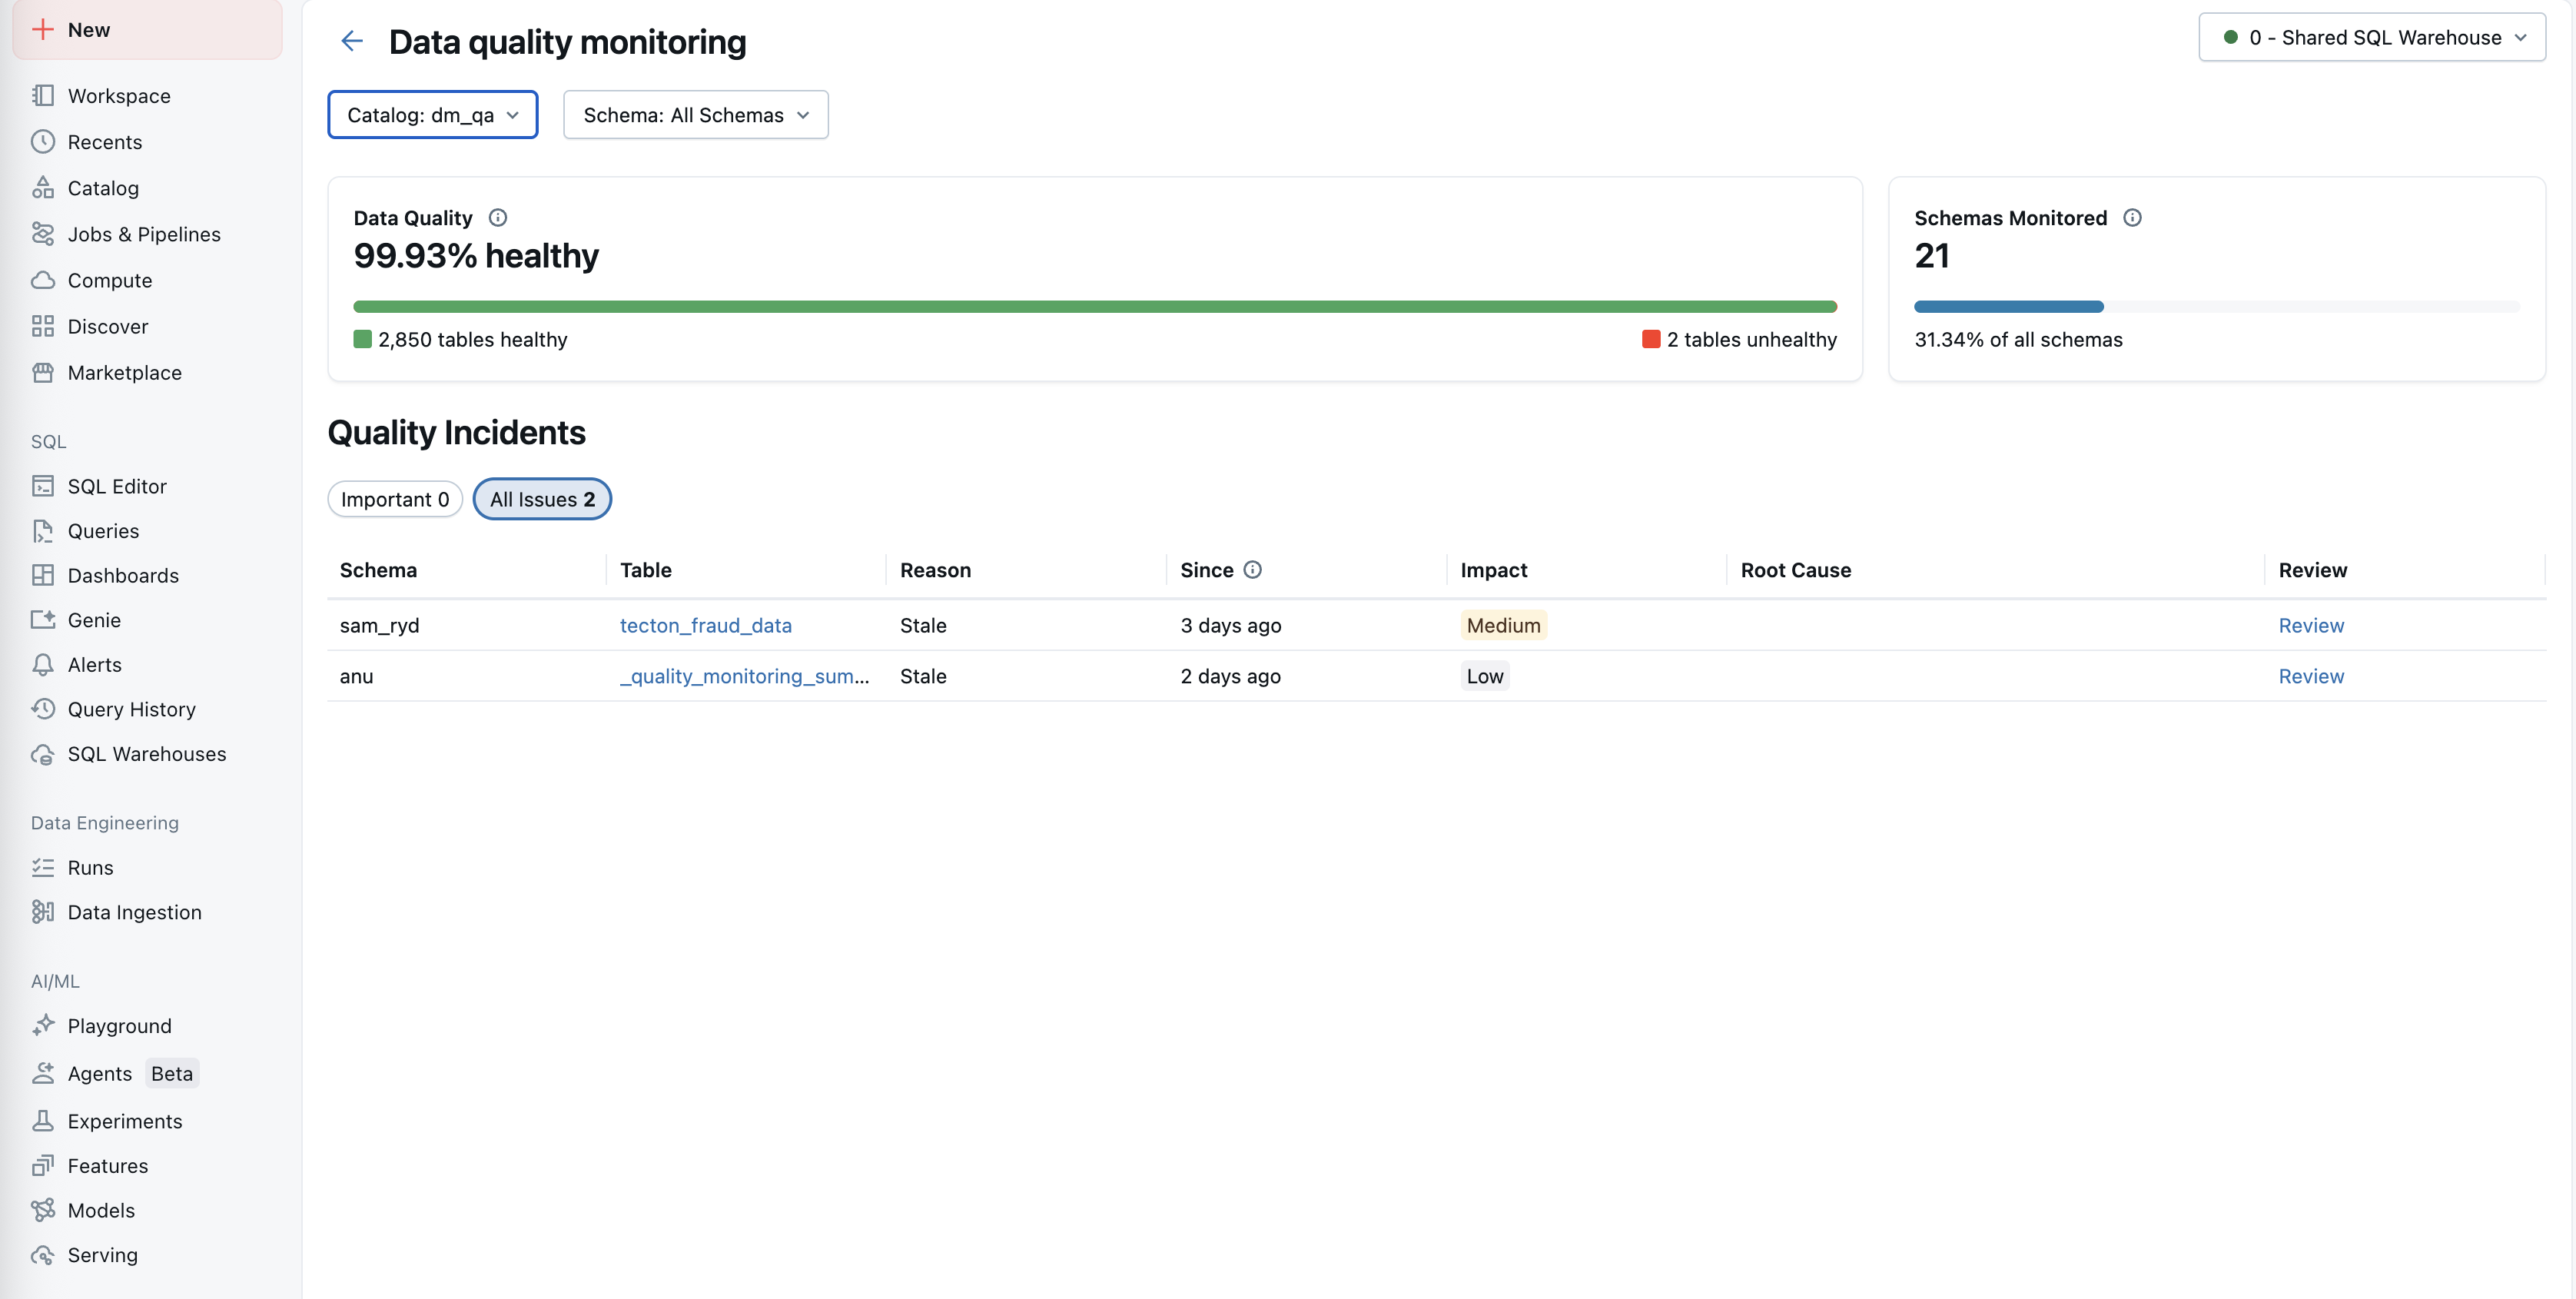
Task: Expand the Catalog: dm_qa dropdown
Action: tap(432, 115)
